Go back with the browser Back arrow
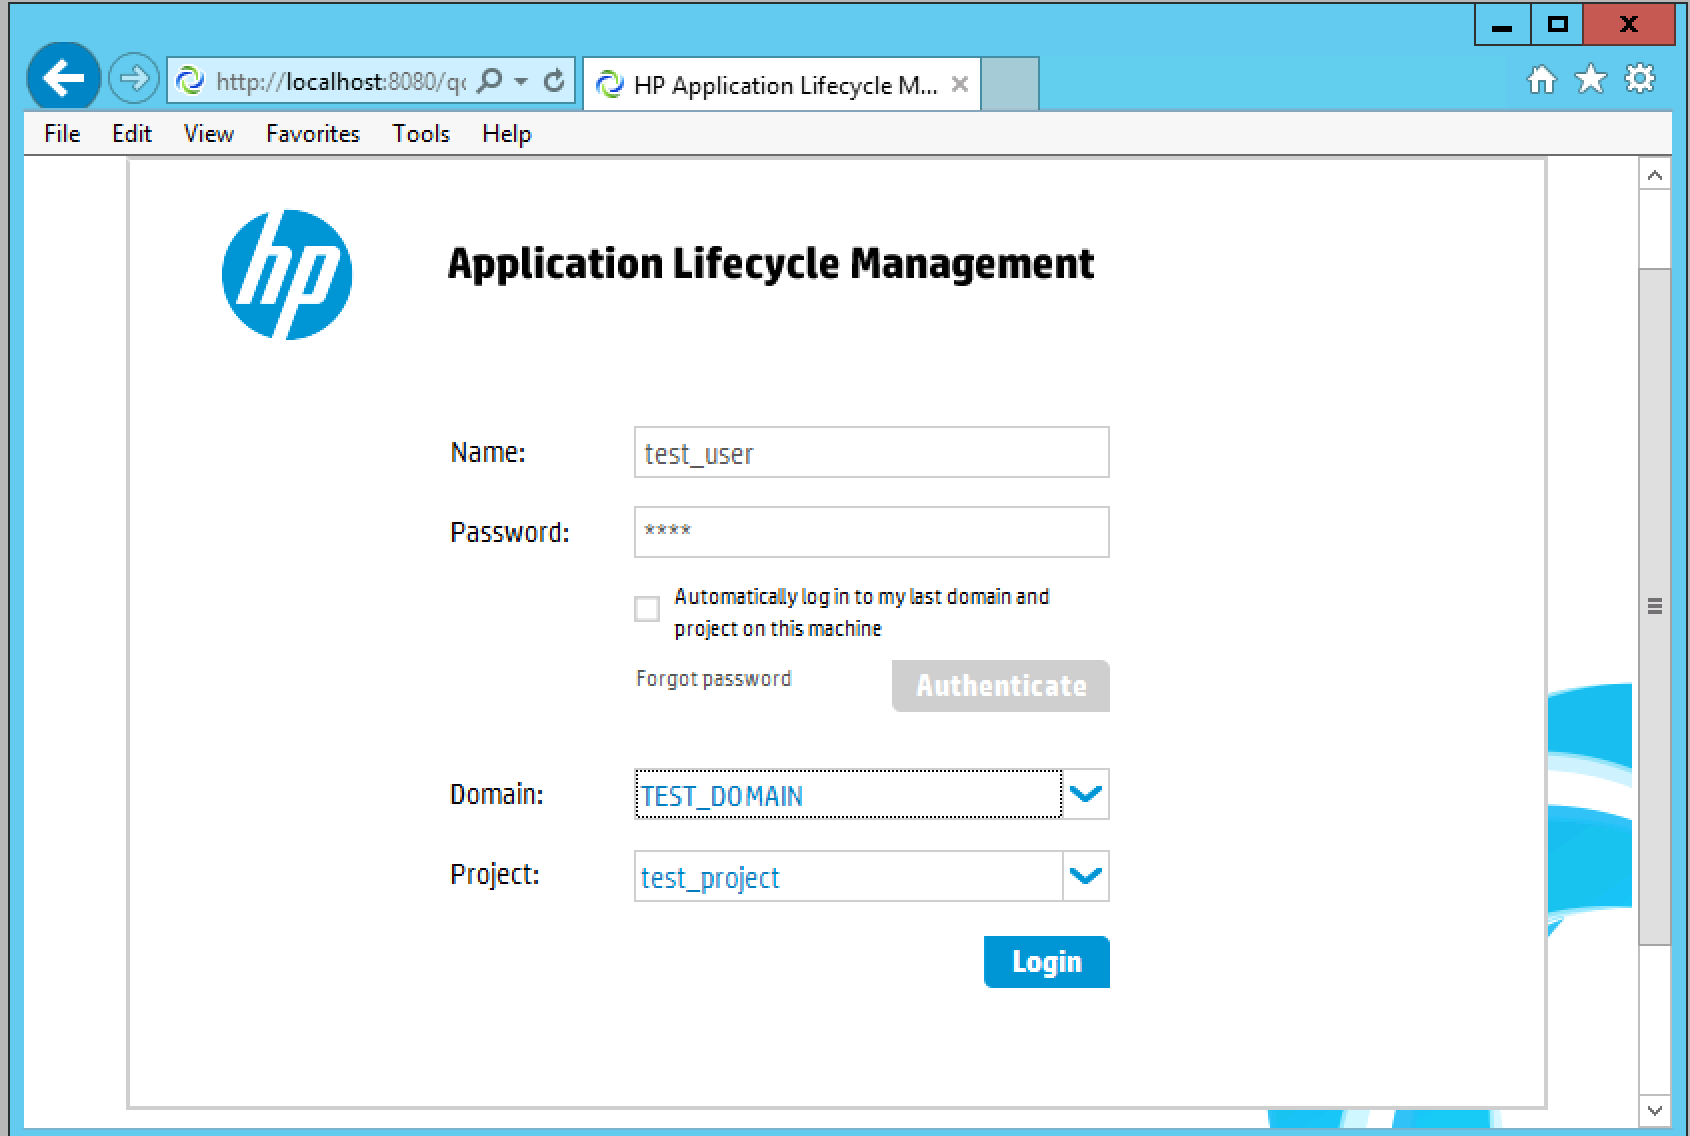The height and width of the screenshot is (1136, 1690). click(63, 77)
